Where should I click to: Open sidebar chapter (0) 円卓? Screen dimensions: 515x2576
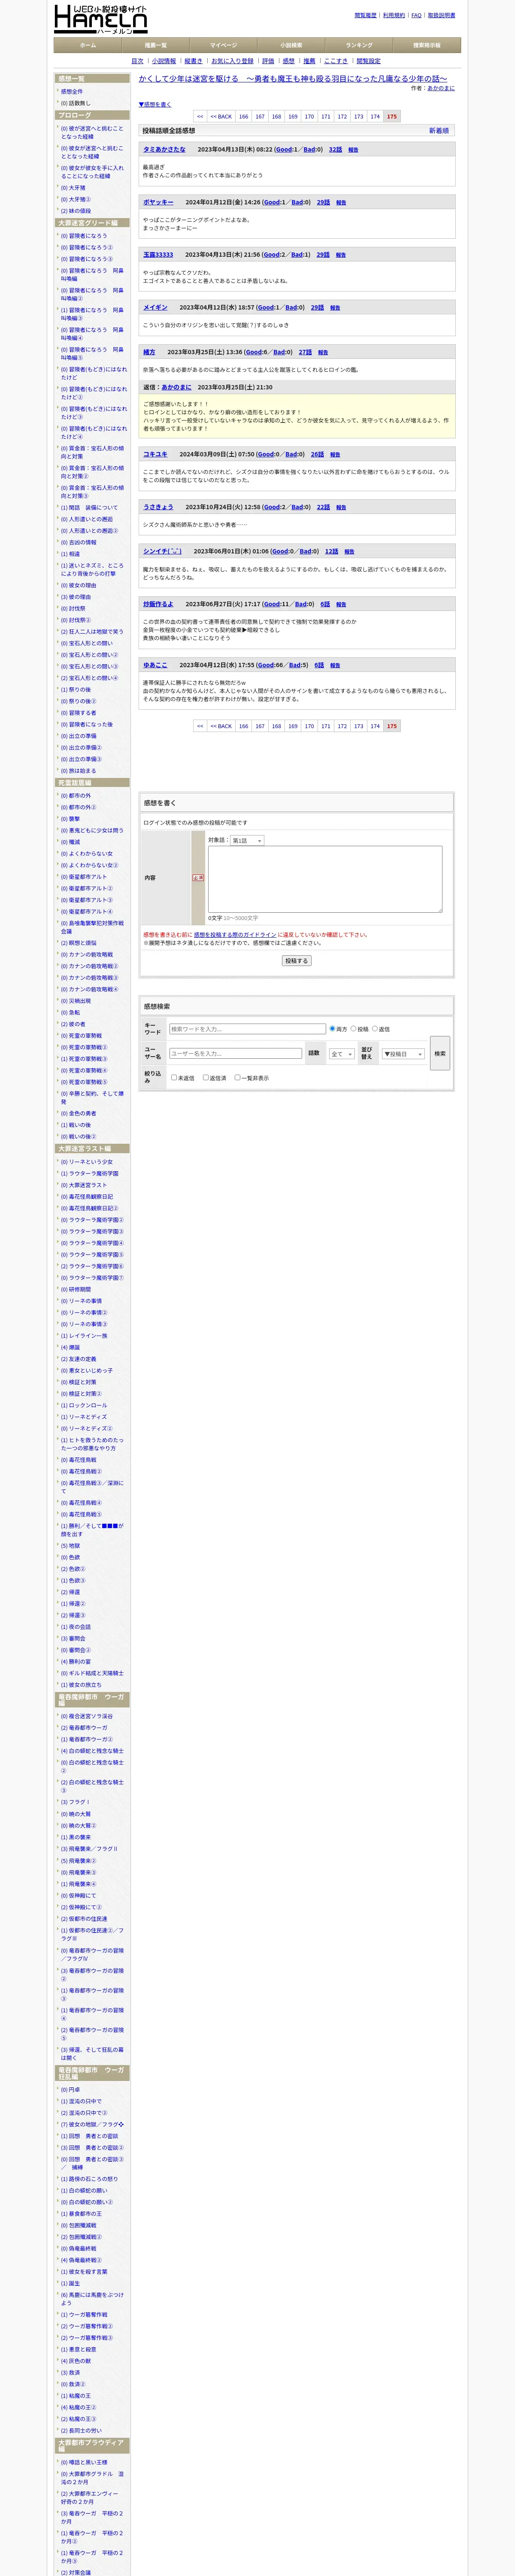pyautogui.click(x=71, y=2090)
